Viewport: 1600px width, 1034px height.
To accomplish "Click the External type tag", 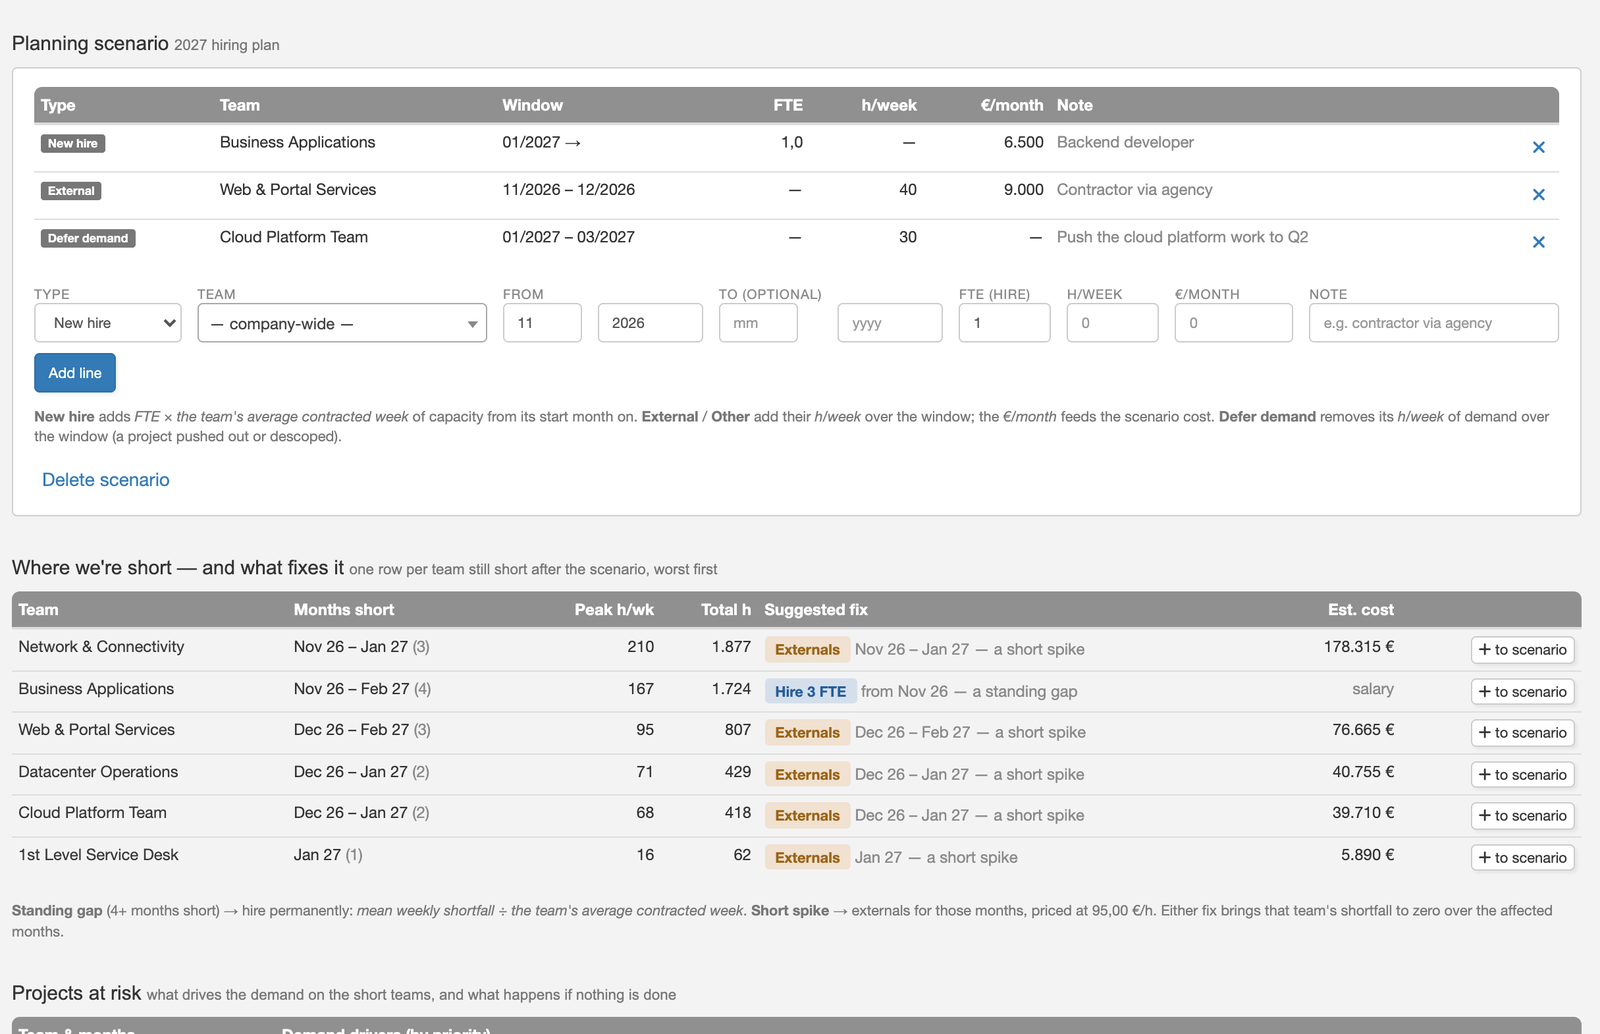I will pos(71,191).
